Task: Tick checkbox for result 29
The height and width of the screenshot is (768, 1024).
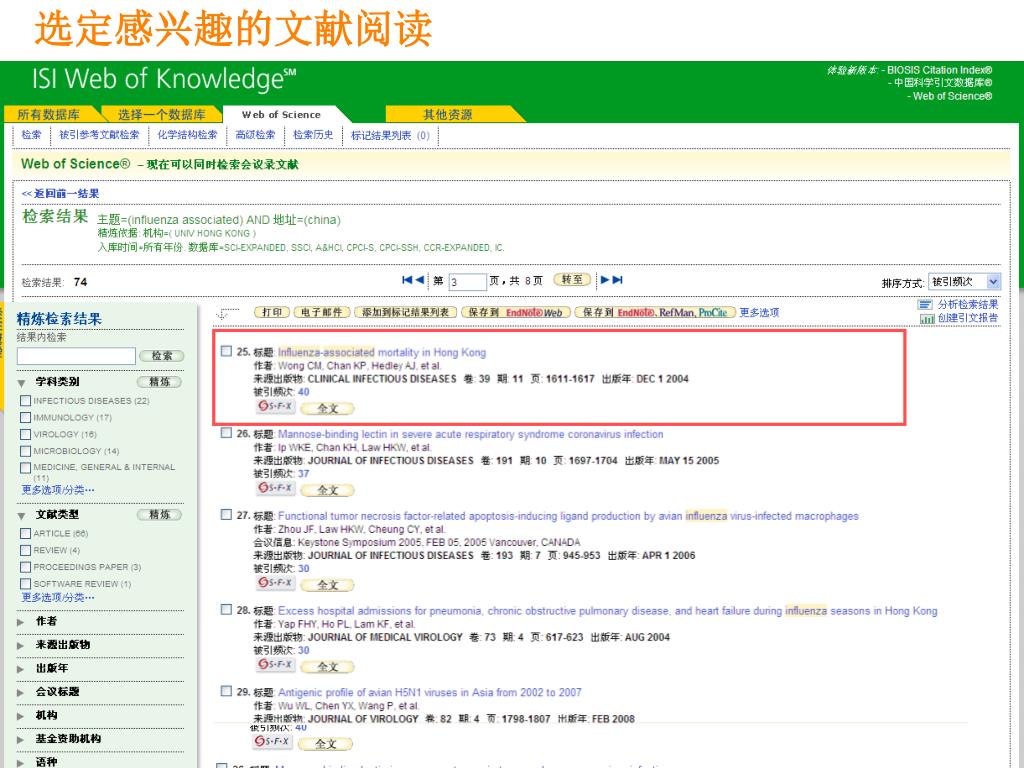Action: tap(226, 691)
